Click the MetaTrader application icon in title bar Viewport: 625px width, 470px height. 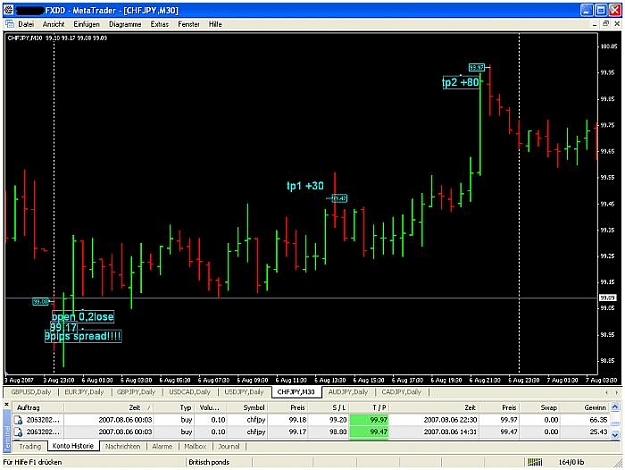point(8,10)
